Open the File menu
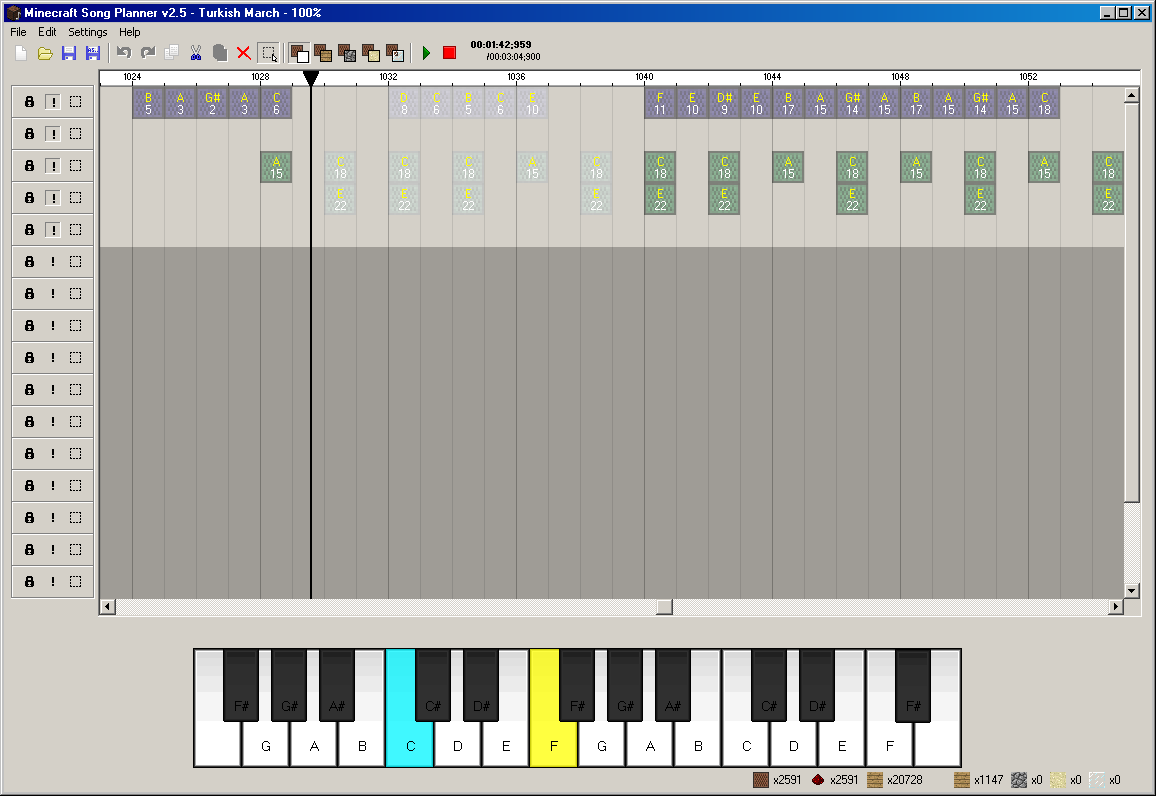1156x796 pixels. (18, 32)
